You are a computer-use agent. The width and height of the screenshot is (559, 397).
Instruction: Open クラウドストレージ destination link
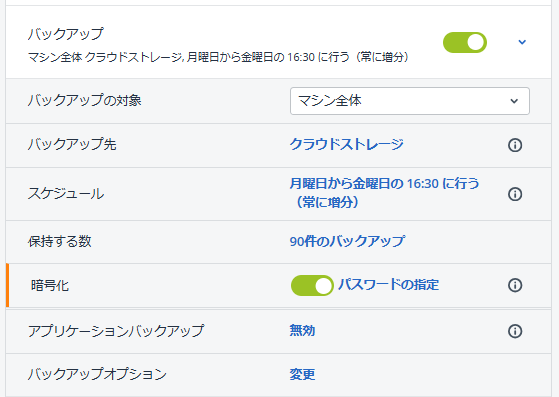[x=346, y=144]
